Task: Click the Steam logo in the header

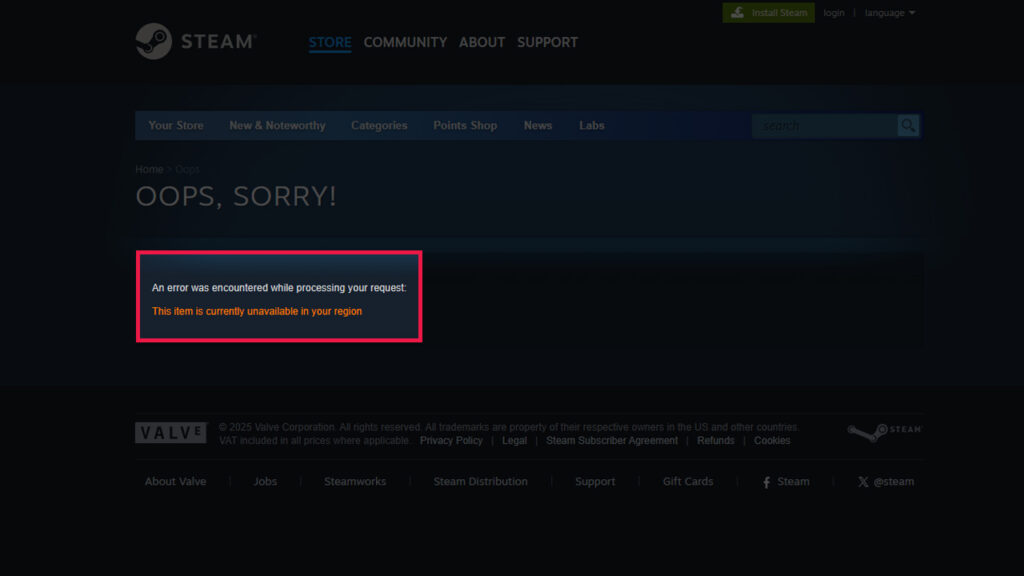Action: [x=196, y=41]
